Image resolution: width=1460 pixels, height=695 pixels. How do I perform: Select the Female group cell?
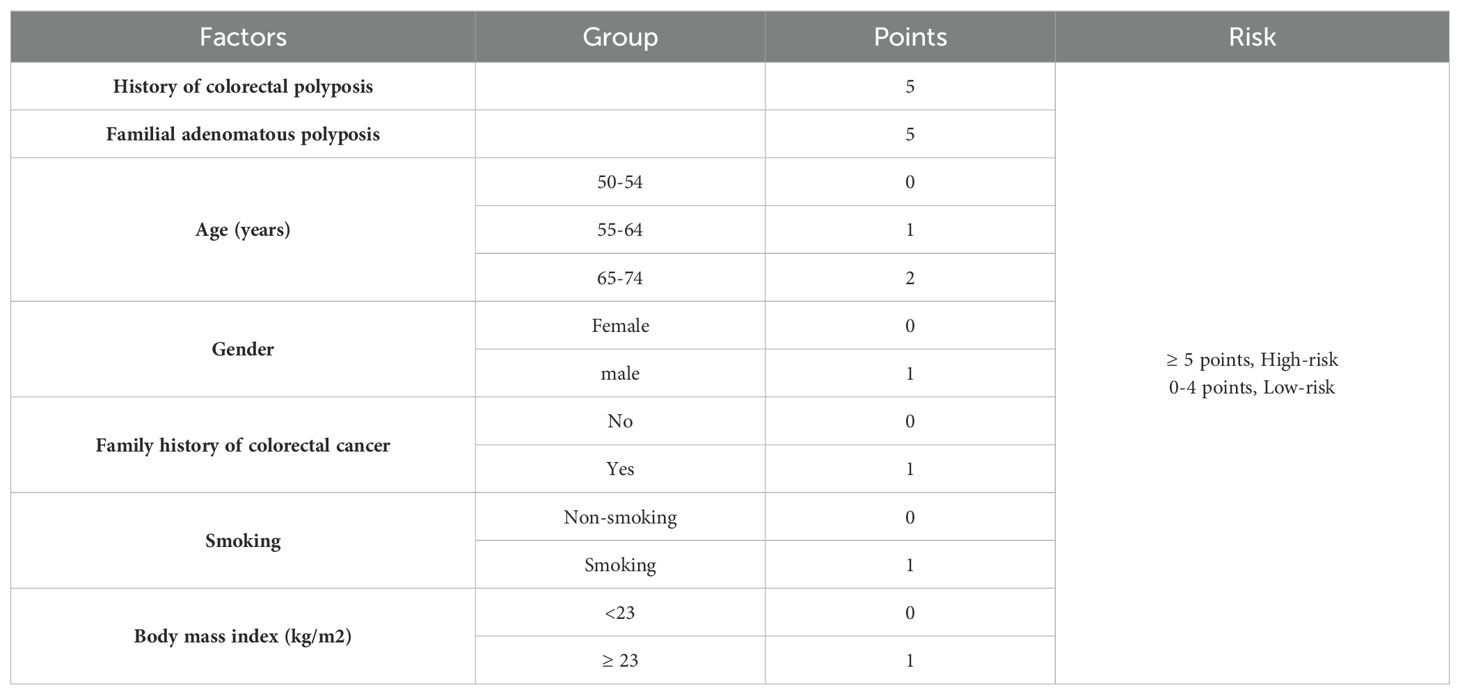point(620,325)
